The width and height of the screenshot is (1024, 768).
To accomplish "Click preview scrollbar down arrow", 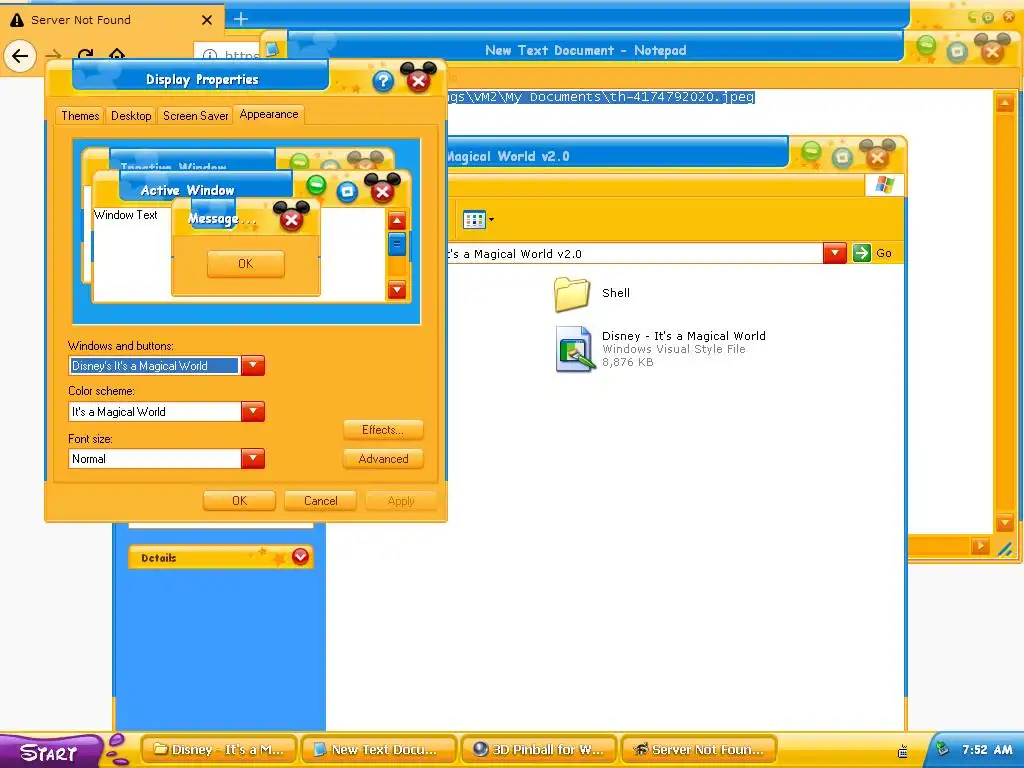I will click(396, 289).
